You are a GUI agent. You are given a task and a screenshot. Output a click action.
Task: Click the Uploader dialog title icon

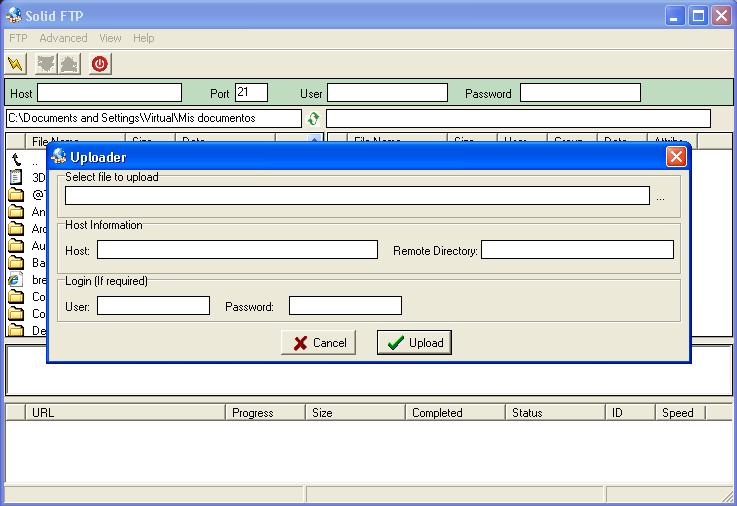59,156
